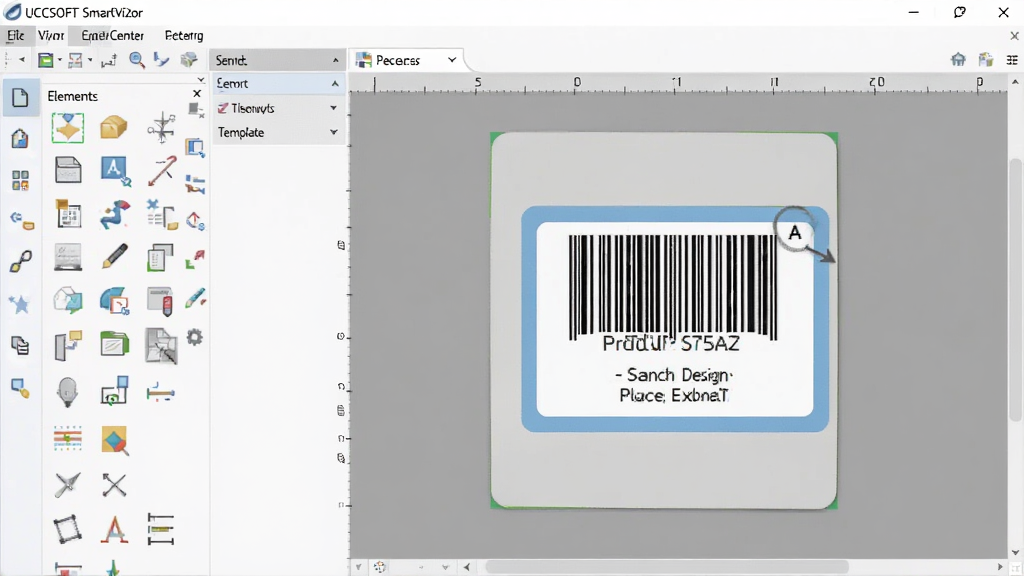Screen dimensions: 1024x576
Task: Choose the orange box element icon
Action: [114, 127]
